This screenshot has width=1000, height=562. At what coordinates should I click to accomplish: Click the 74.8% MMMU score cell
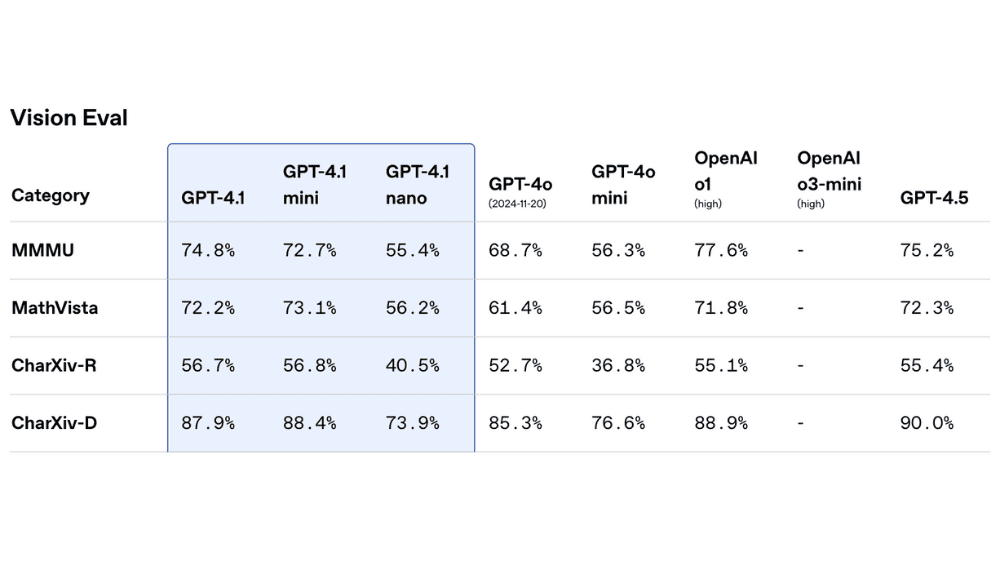[208, 250]
